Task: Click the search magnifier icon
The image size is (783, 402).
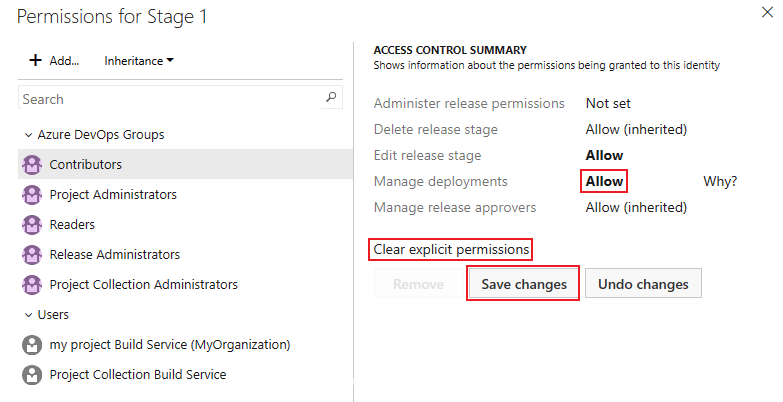Action: (332, 98)
